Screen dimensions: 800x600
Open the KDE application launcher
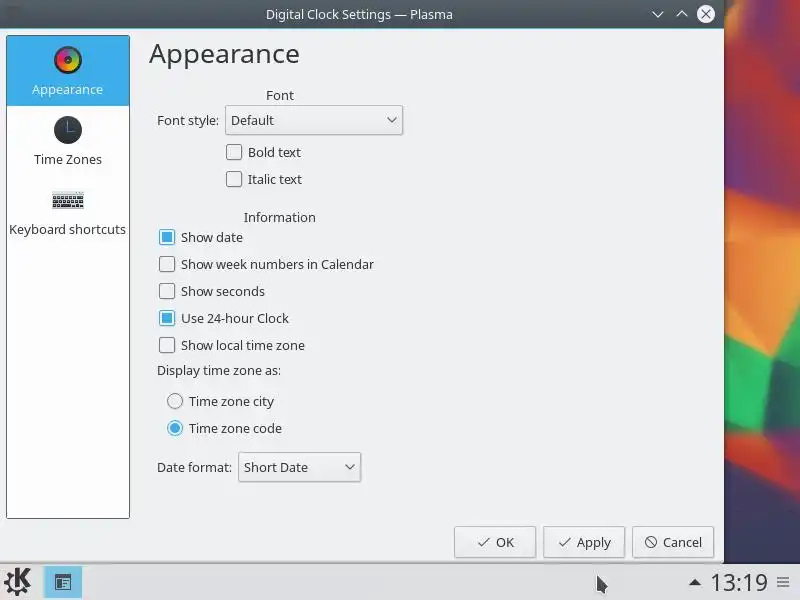[18, 582]
